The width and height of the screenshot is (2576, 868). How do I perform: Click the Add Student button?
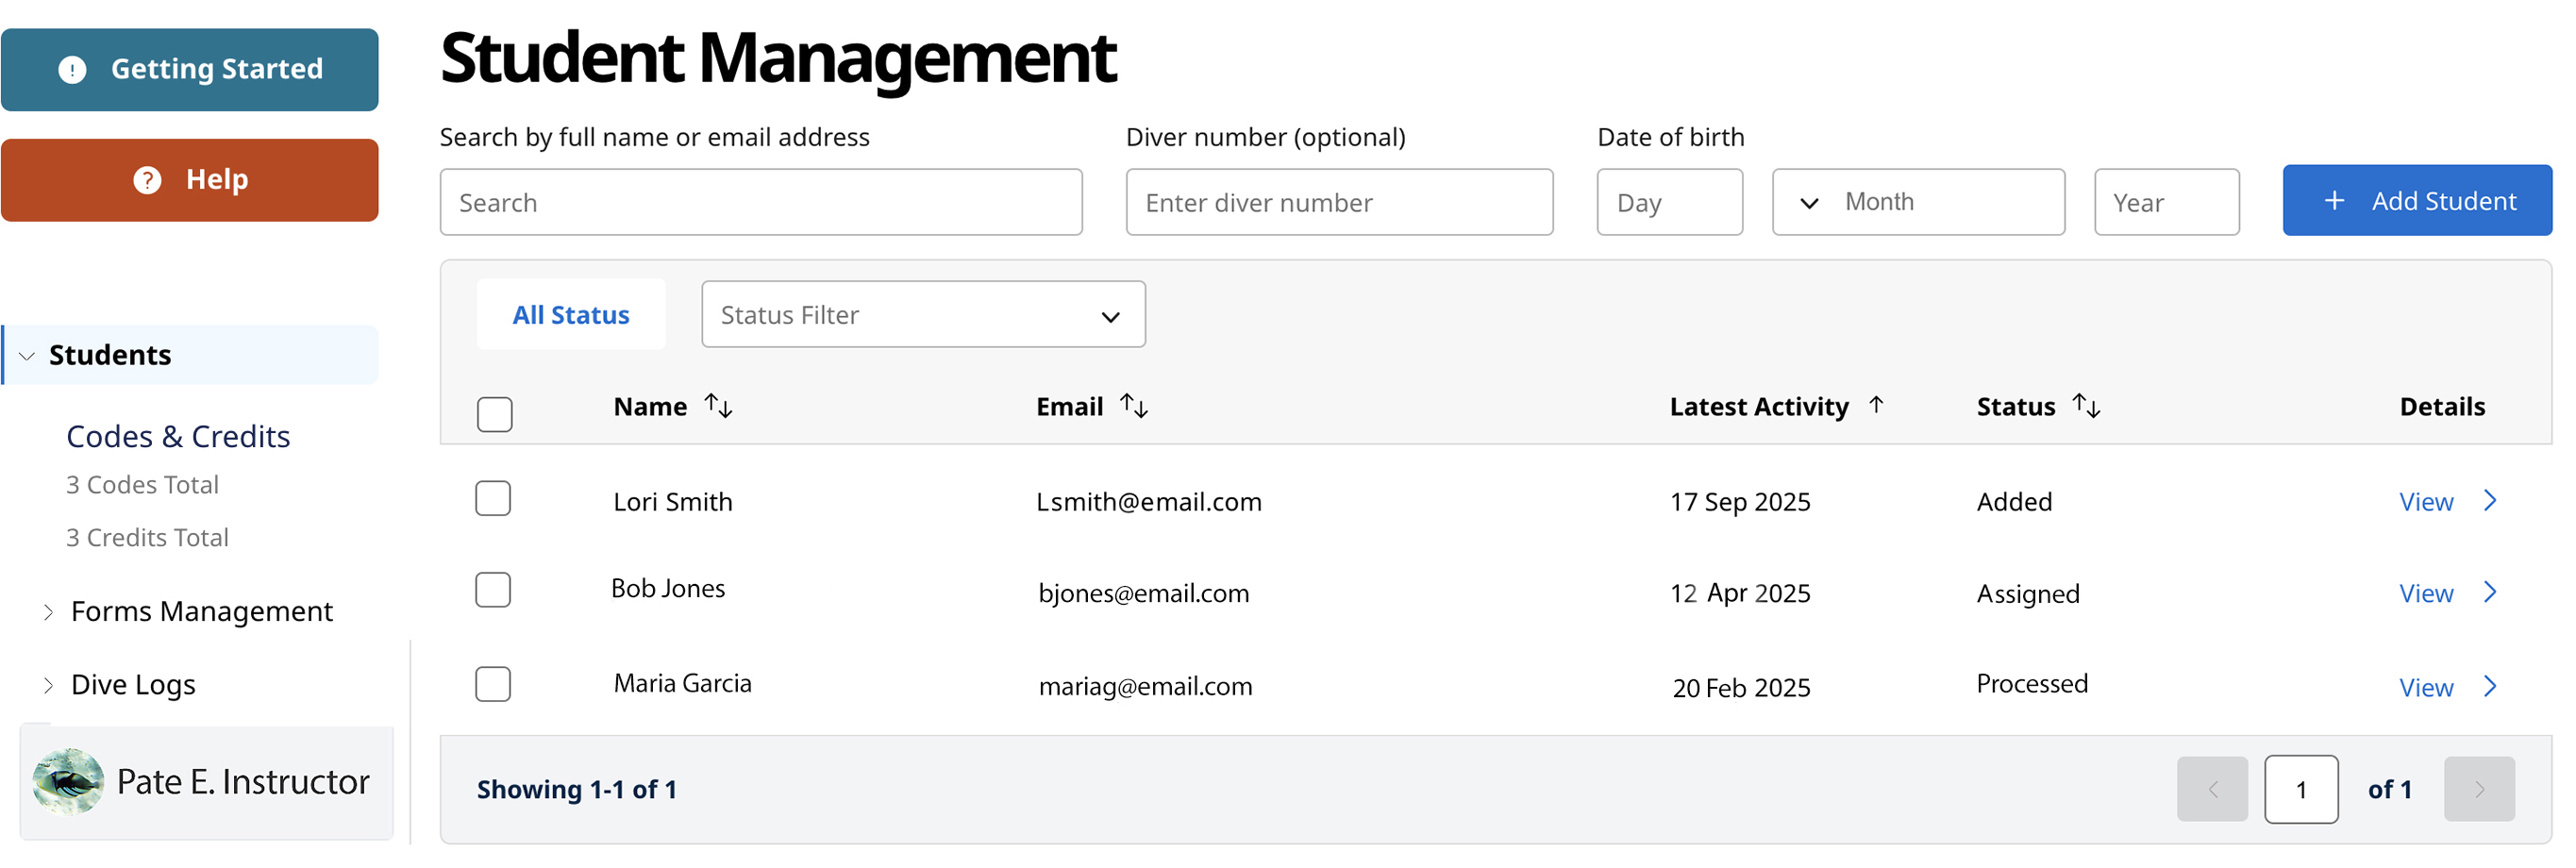[2418, 202]
